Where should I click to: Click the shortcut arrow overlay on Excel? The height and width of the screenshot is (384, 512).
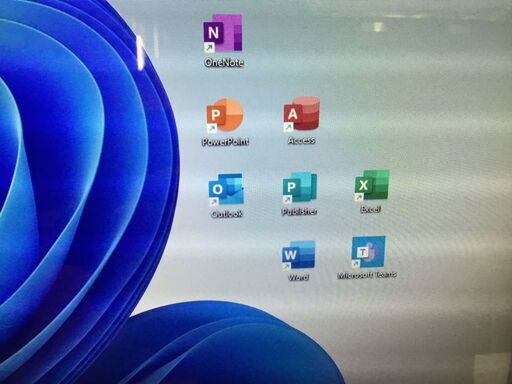[359, 198]
